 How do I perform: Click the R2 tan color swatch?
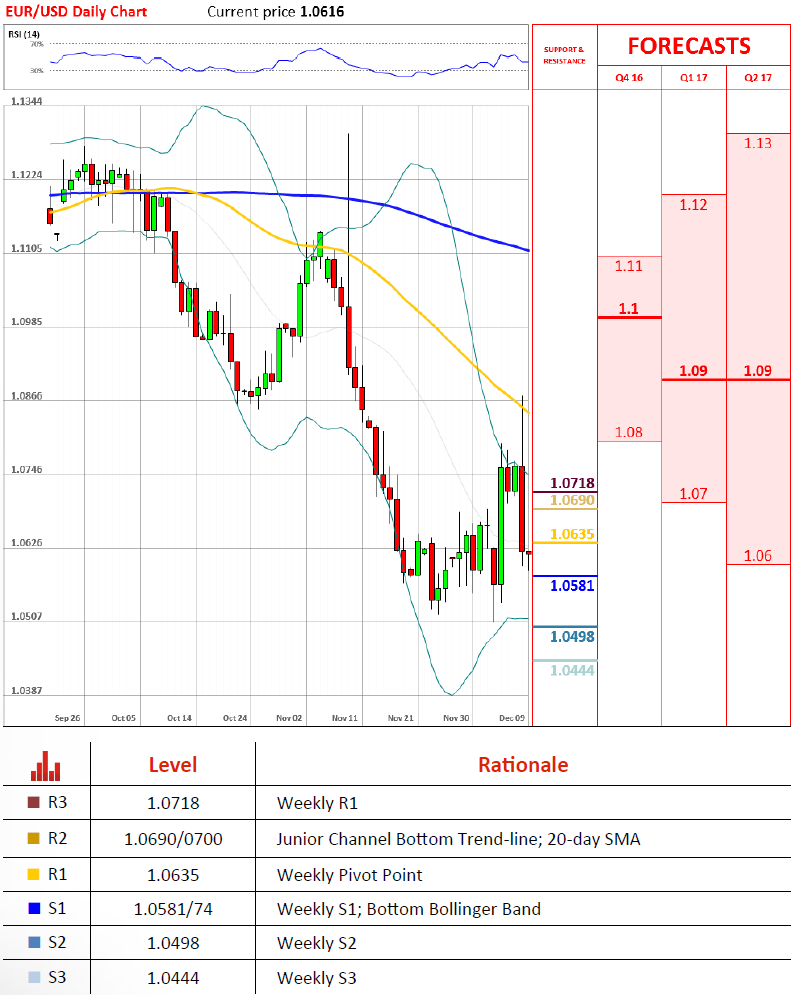[x=34, y=838]
